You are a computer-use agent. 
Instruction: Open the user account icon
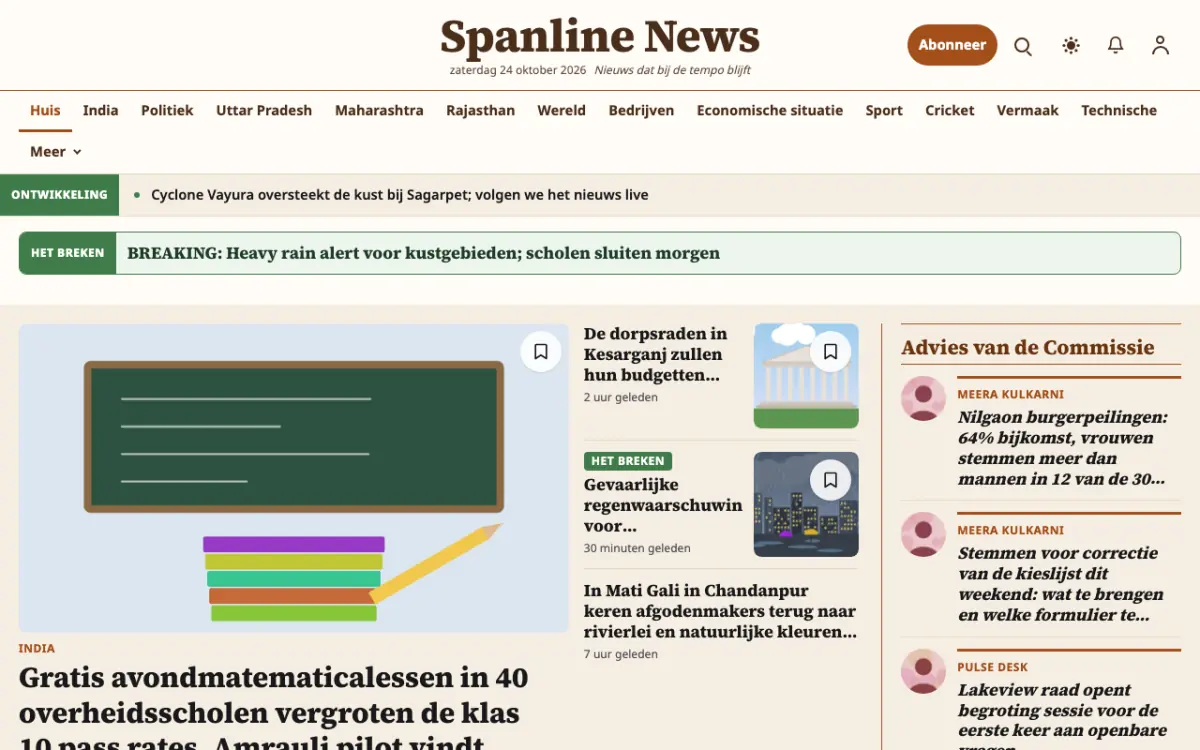tap(1160, 45)
